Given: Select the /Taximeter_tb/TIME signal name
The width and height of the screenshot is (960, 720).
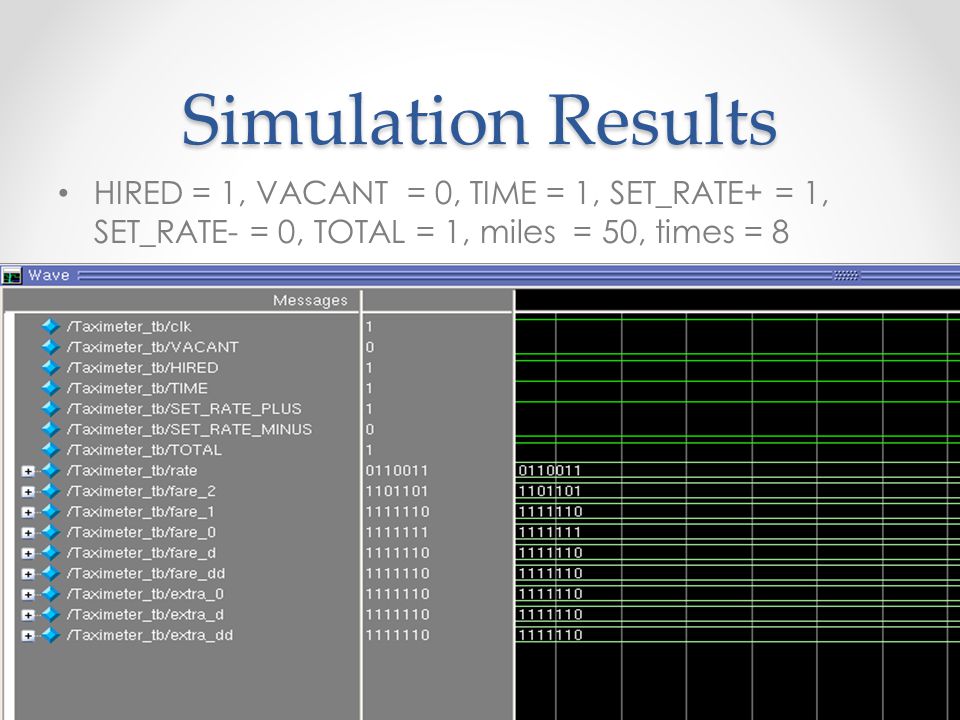Looking at the screenshot, I should coord(137,388).
